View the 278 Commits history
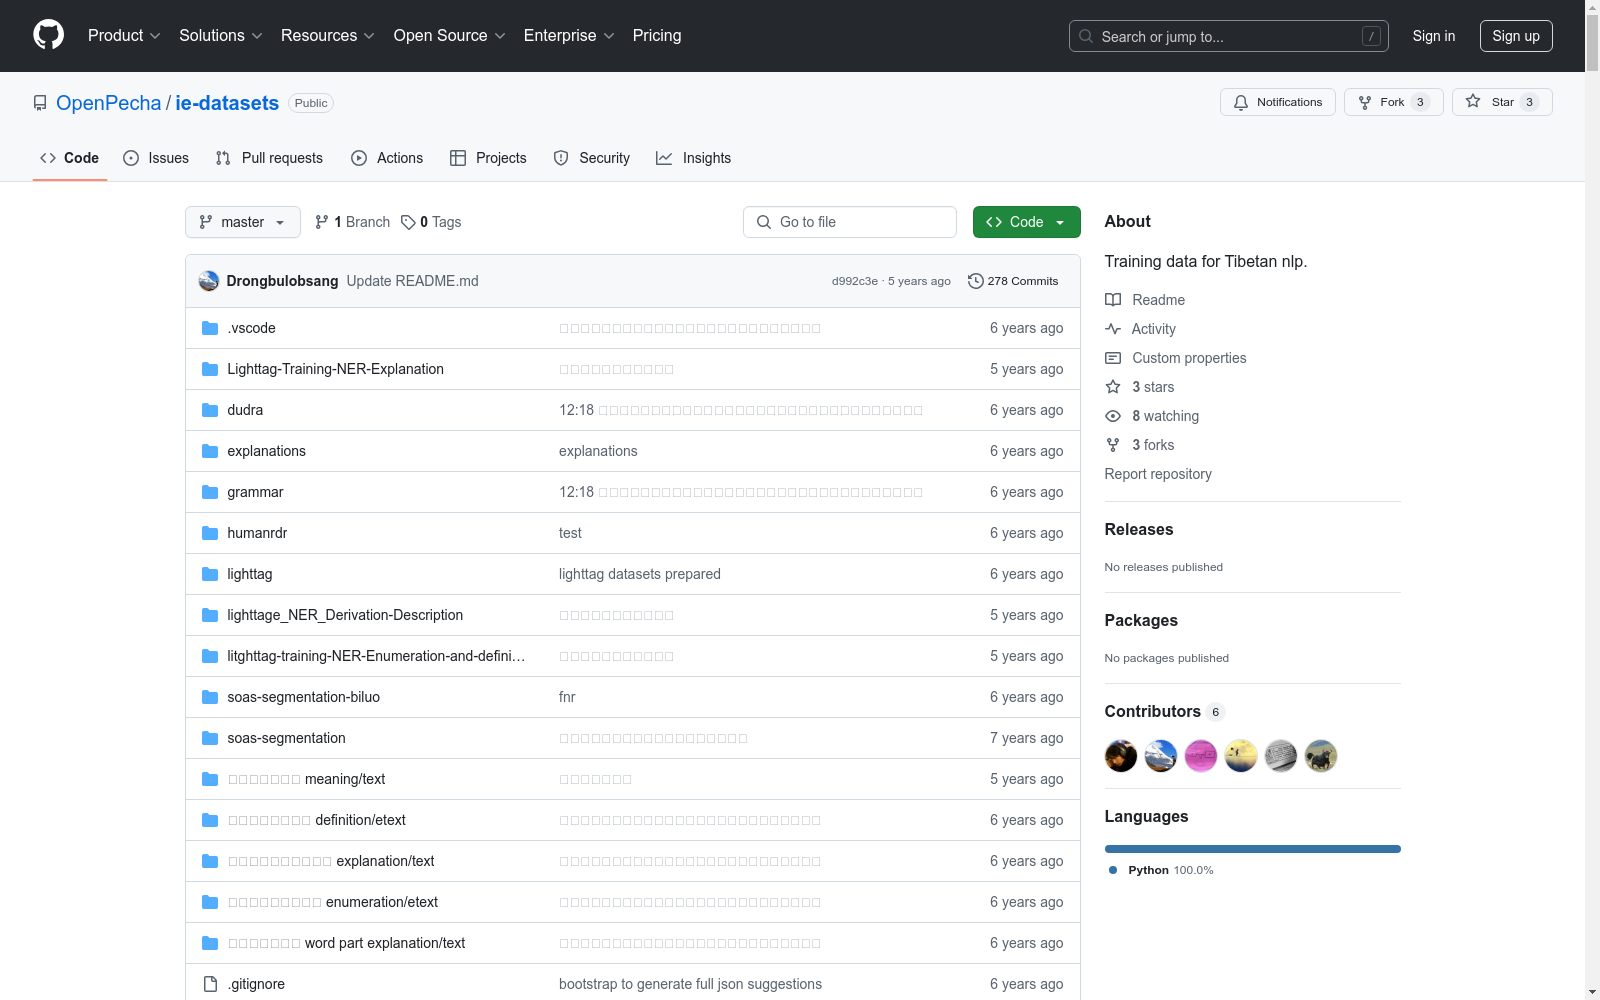Screen dimensions: 1600x1000 pyautogui.click(x=1013, y=281)
